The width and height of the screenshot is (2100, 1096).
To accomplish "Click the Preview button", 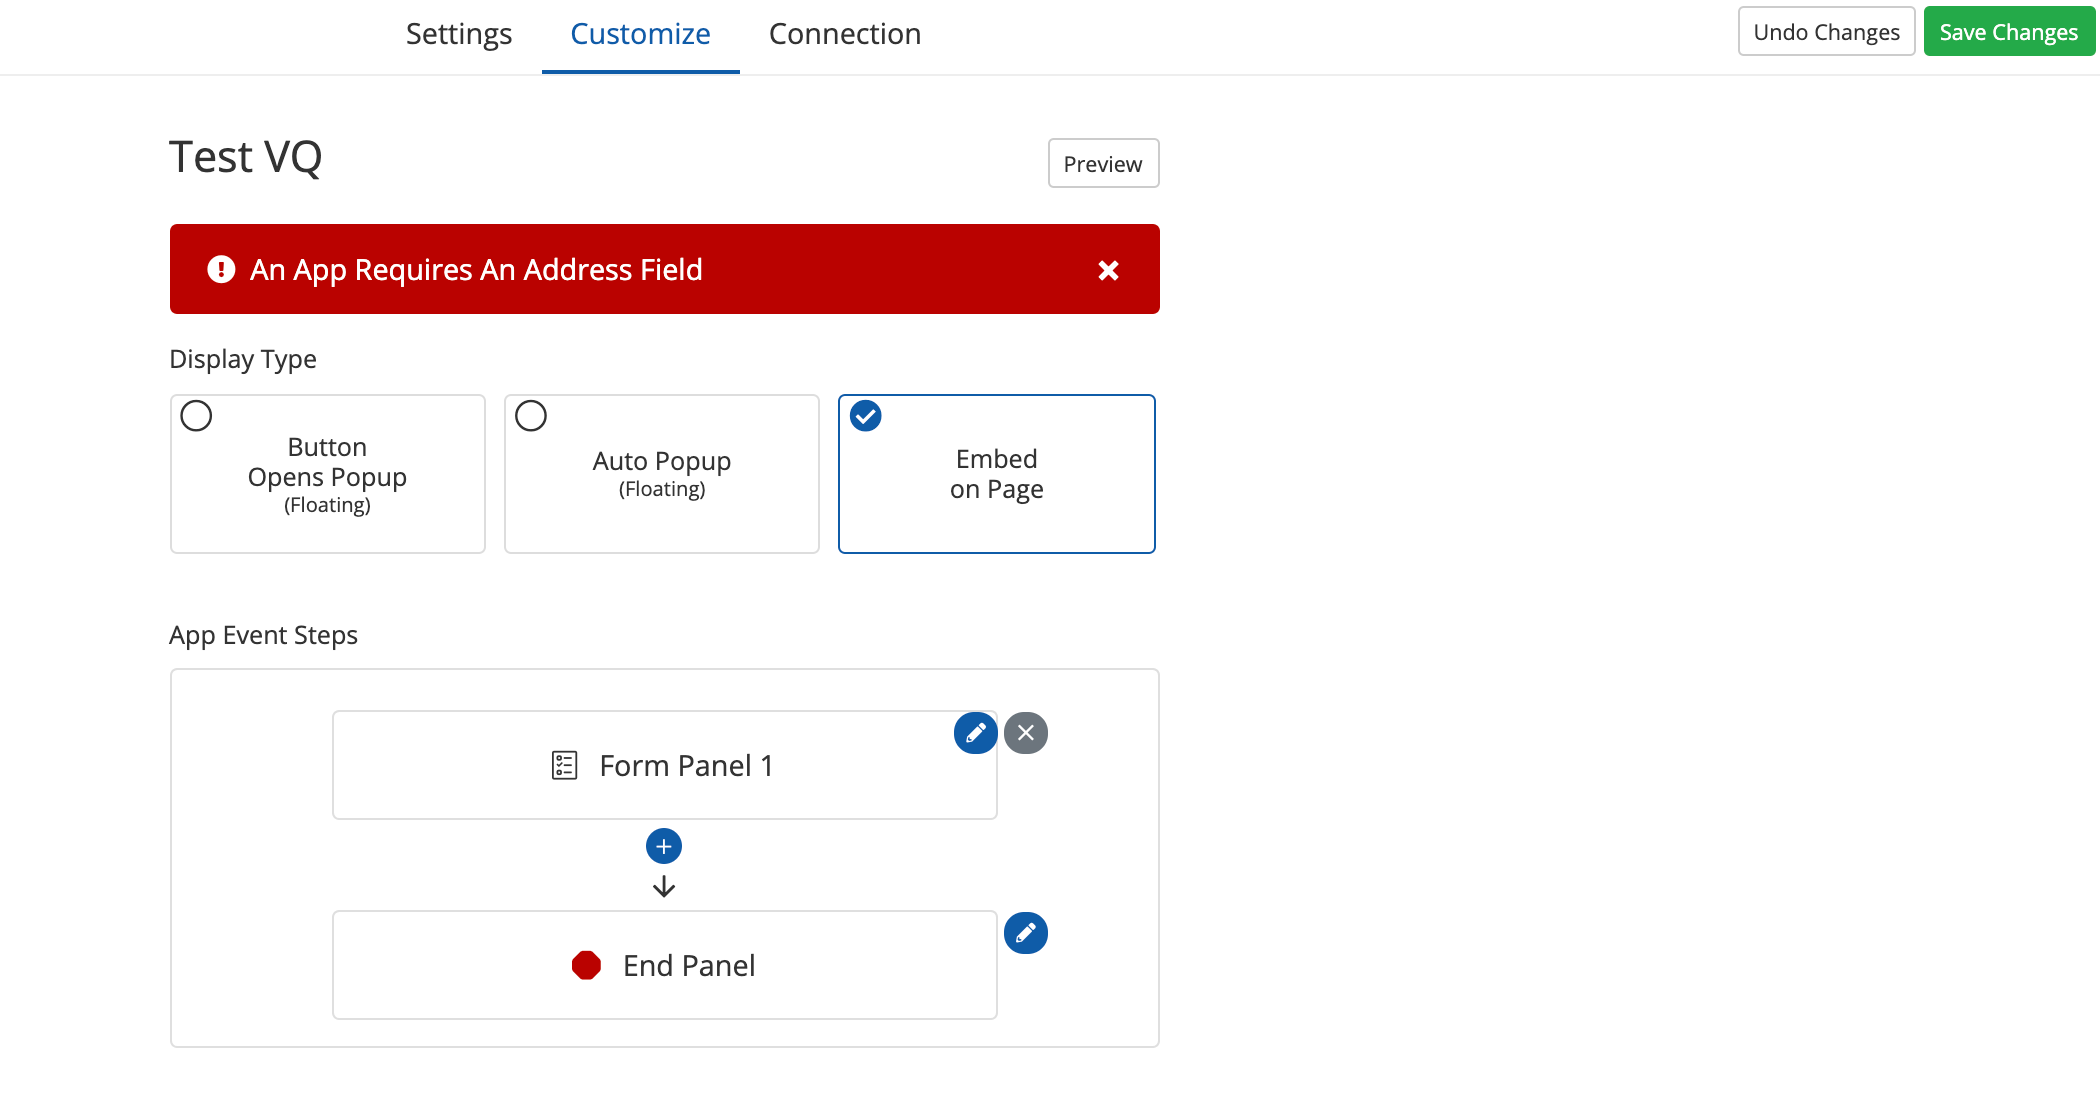I will (x=1103, y=163).
